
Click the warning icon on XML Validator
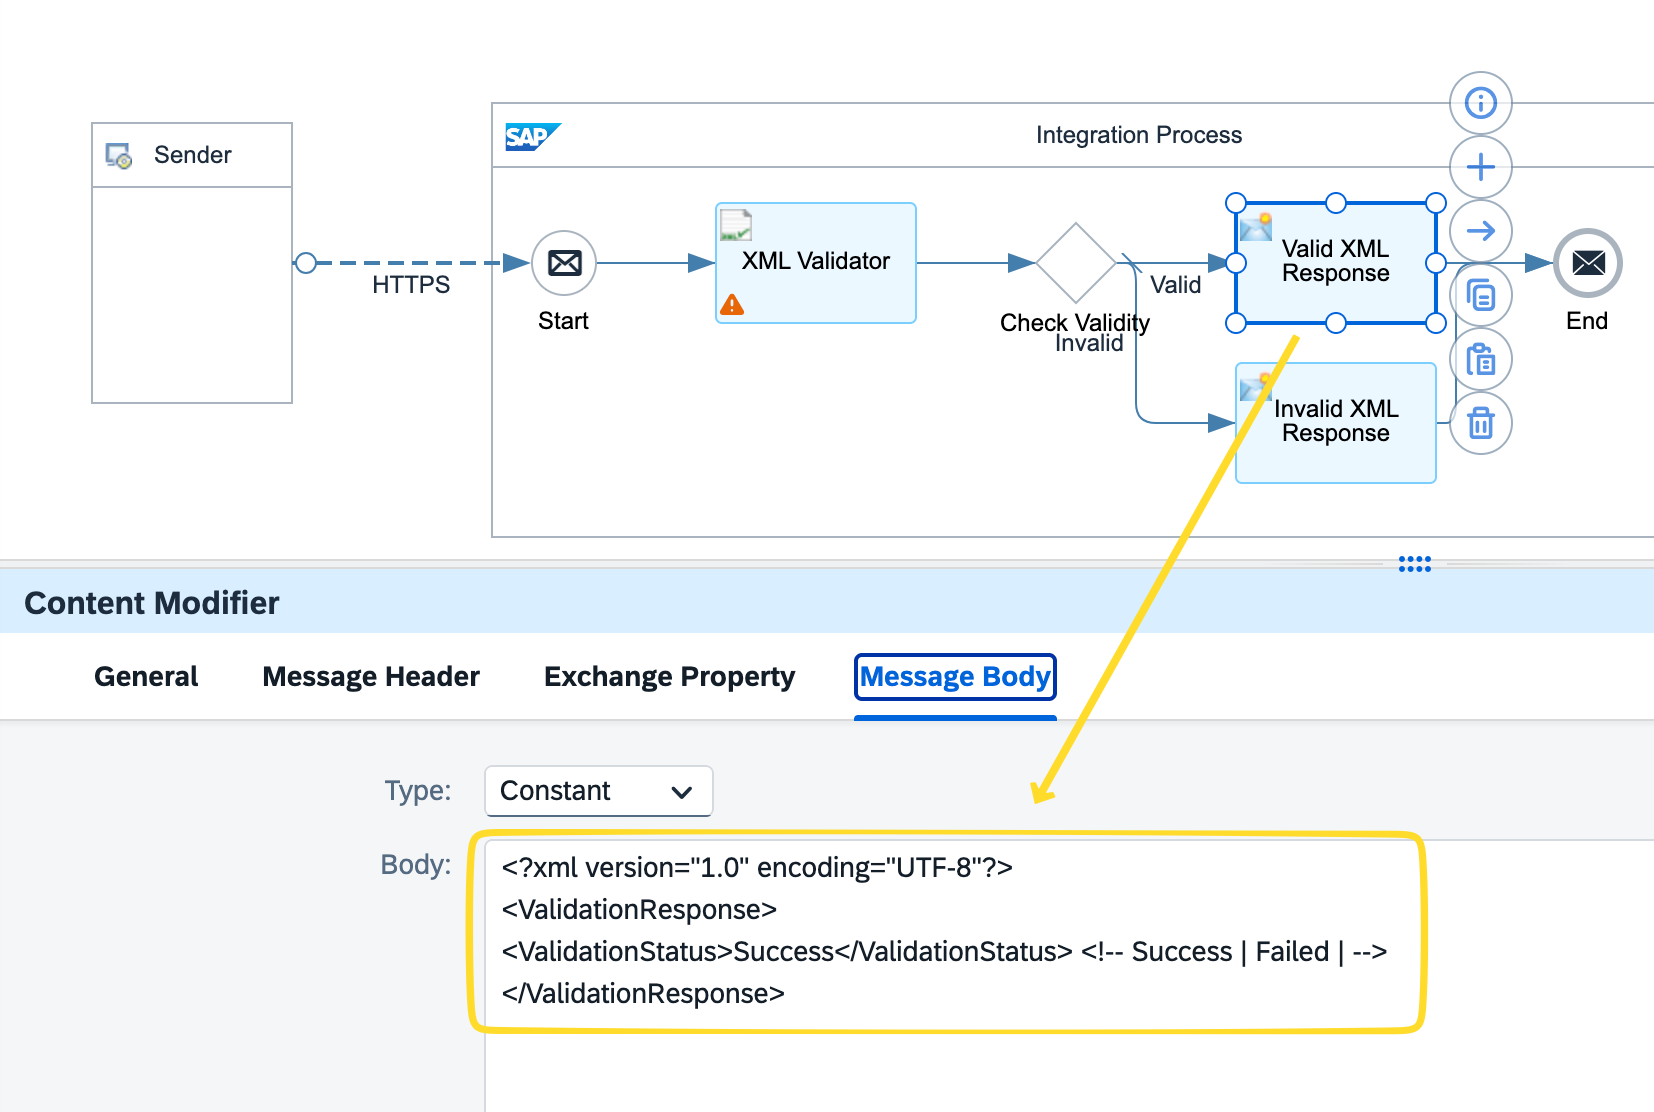tap(731, 303)
